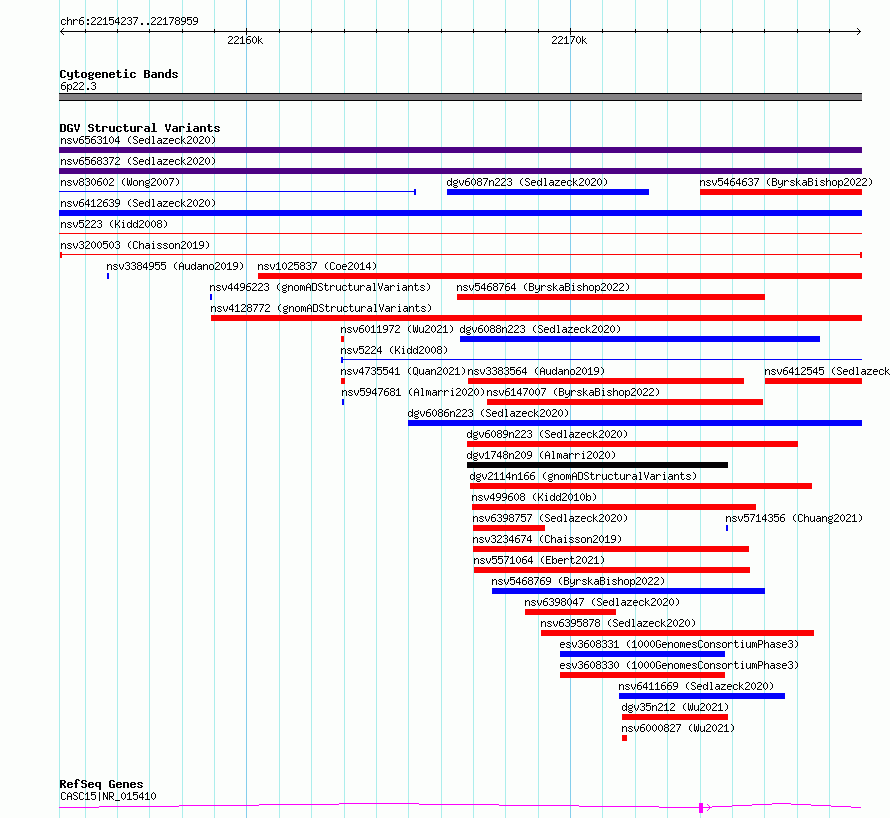Click the 22170k ruler mark
The width and height of the screenshot is (890, 818).
point(569,40)
